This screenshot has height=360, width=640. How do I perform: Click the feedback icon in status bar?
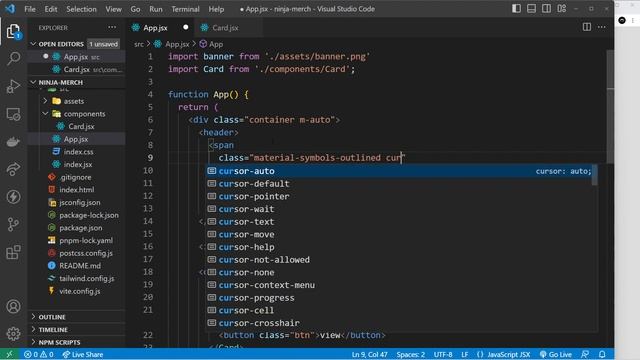coord(585,354)
